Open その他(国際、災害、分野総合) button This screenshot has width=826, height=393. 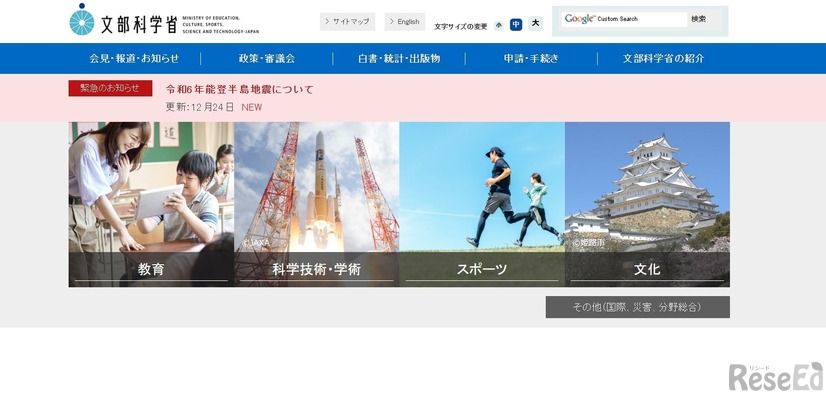pos(637,307)
